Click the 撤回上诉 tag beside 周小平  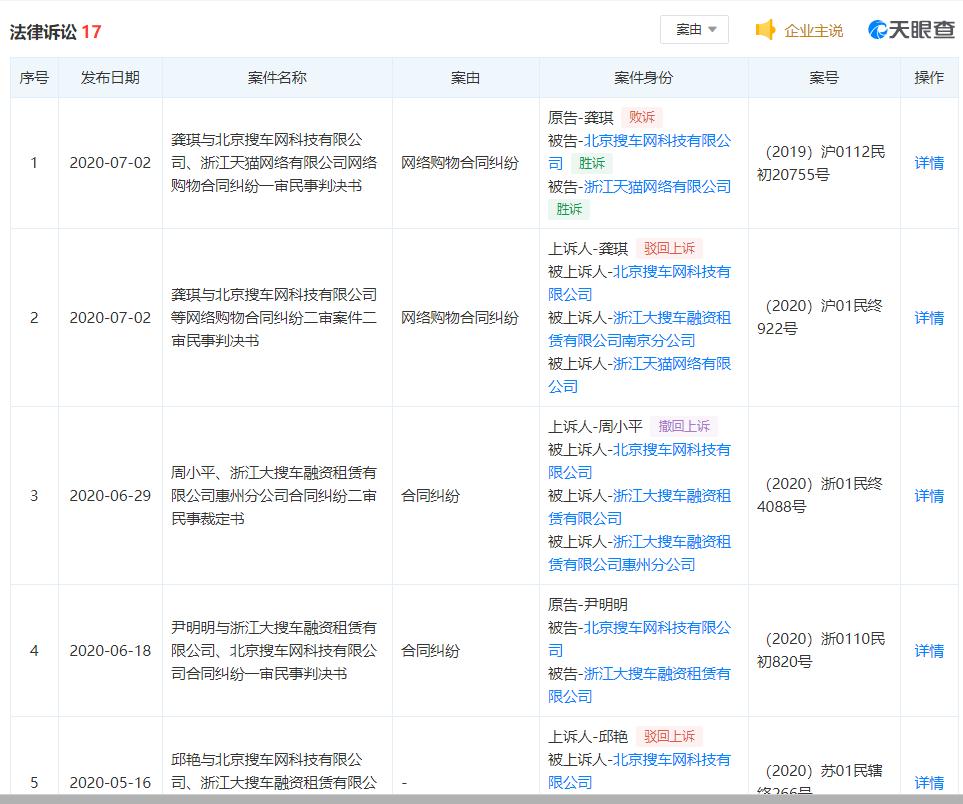click(x=684, y=426)
